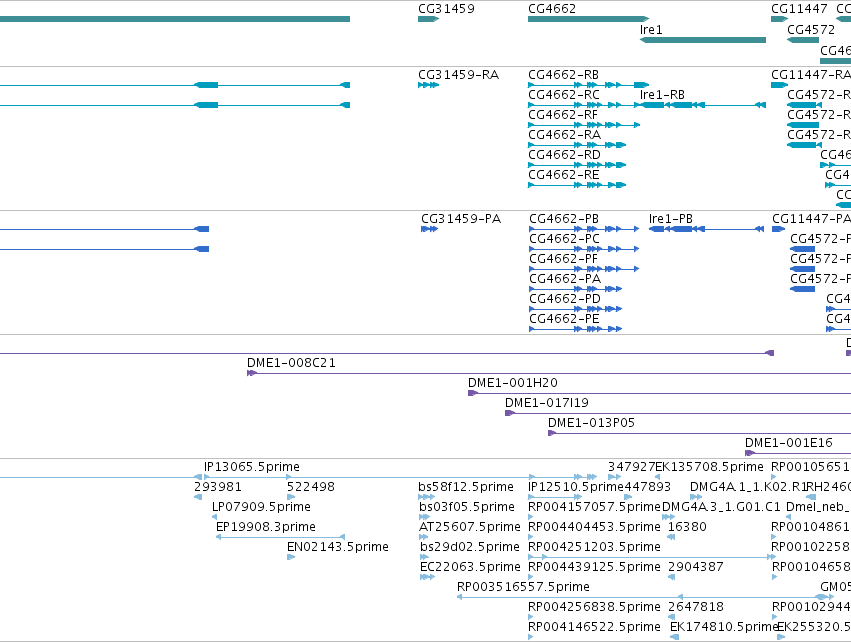Select protein CG4662-PB
Viewport: 851px width, 642px height.
[564, 219]
